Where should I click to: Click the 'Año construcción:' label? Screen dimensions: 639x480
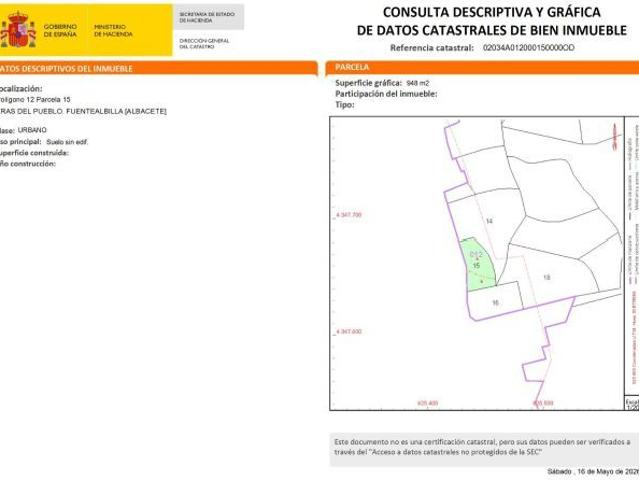(x=28, y=164)
